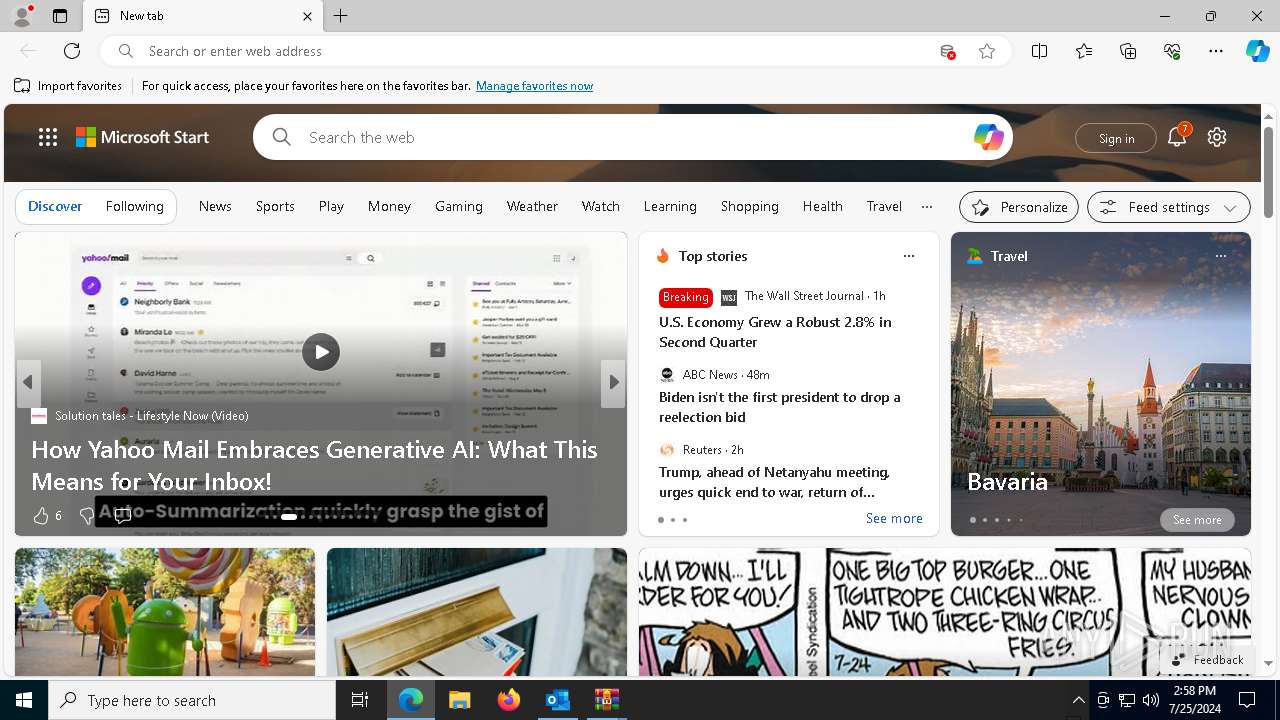This screenshot has height=720, width=1280.
Task: Open Android statues article thumbnail
Action: [x=165, y=612]
